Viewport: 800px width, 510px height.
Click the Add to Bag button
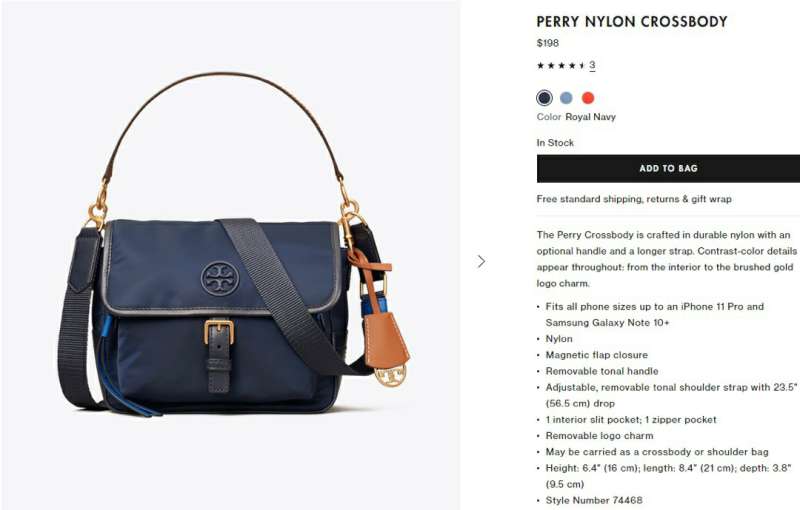(668, 168)
